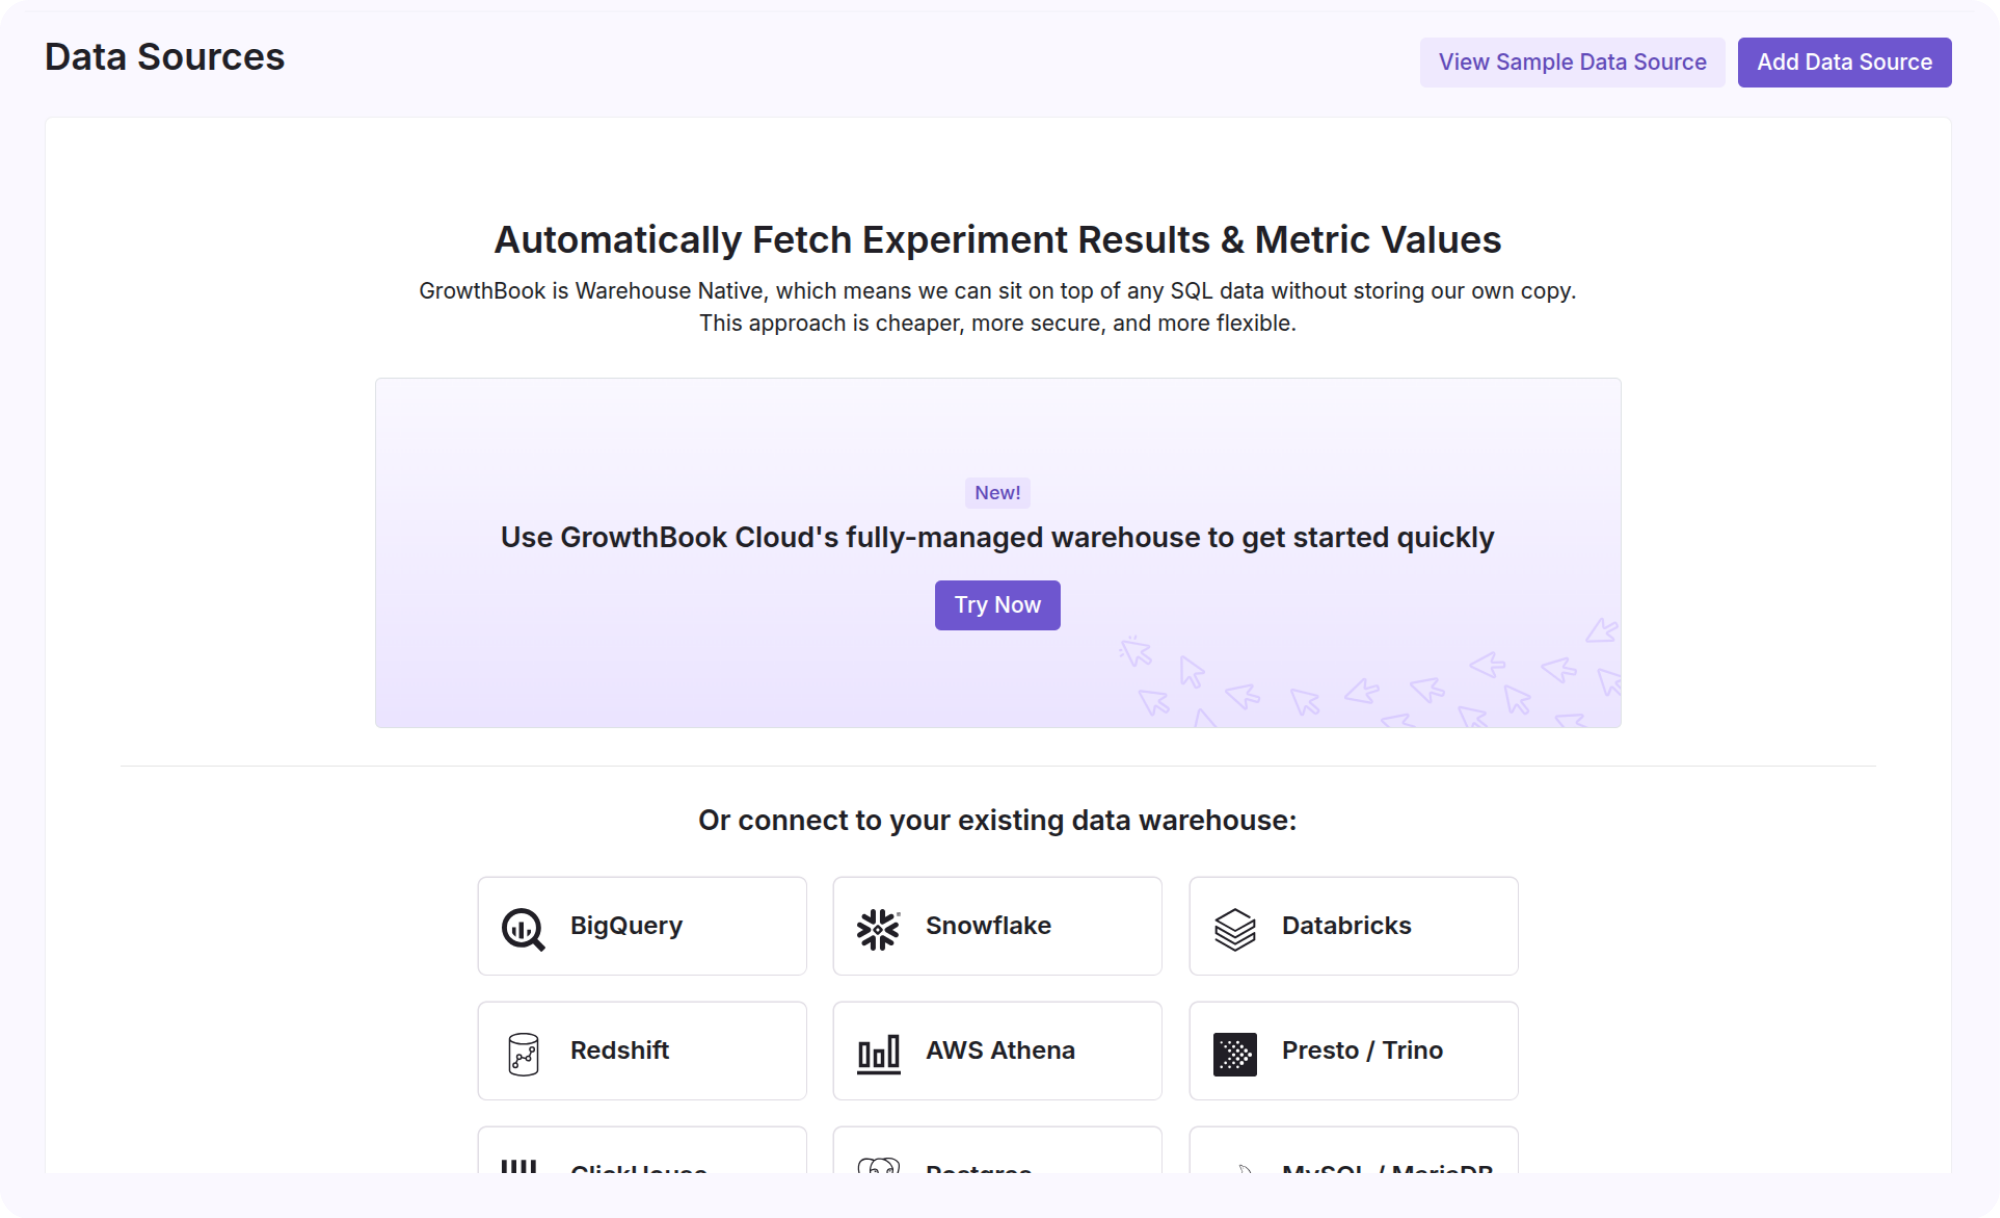Pick the Databricks label
The width and height of the screenshot is (2000, 1218).
1346,926
